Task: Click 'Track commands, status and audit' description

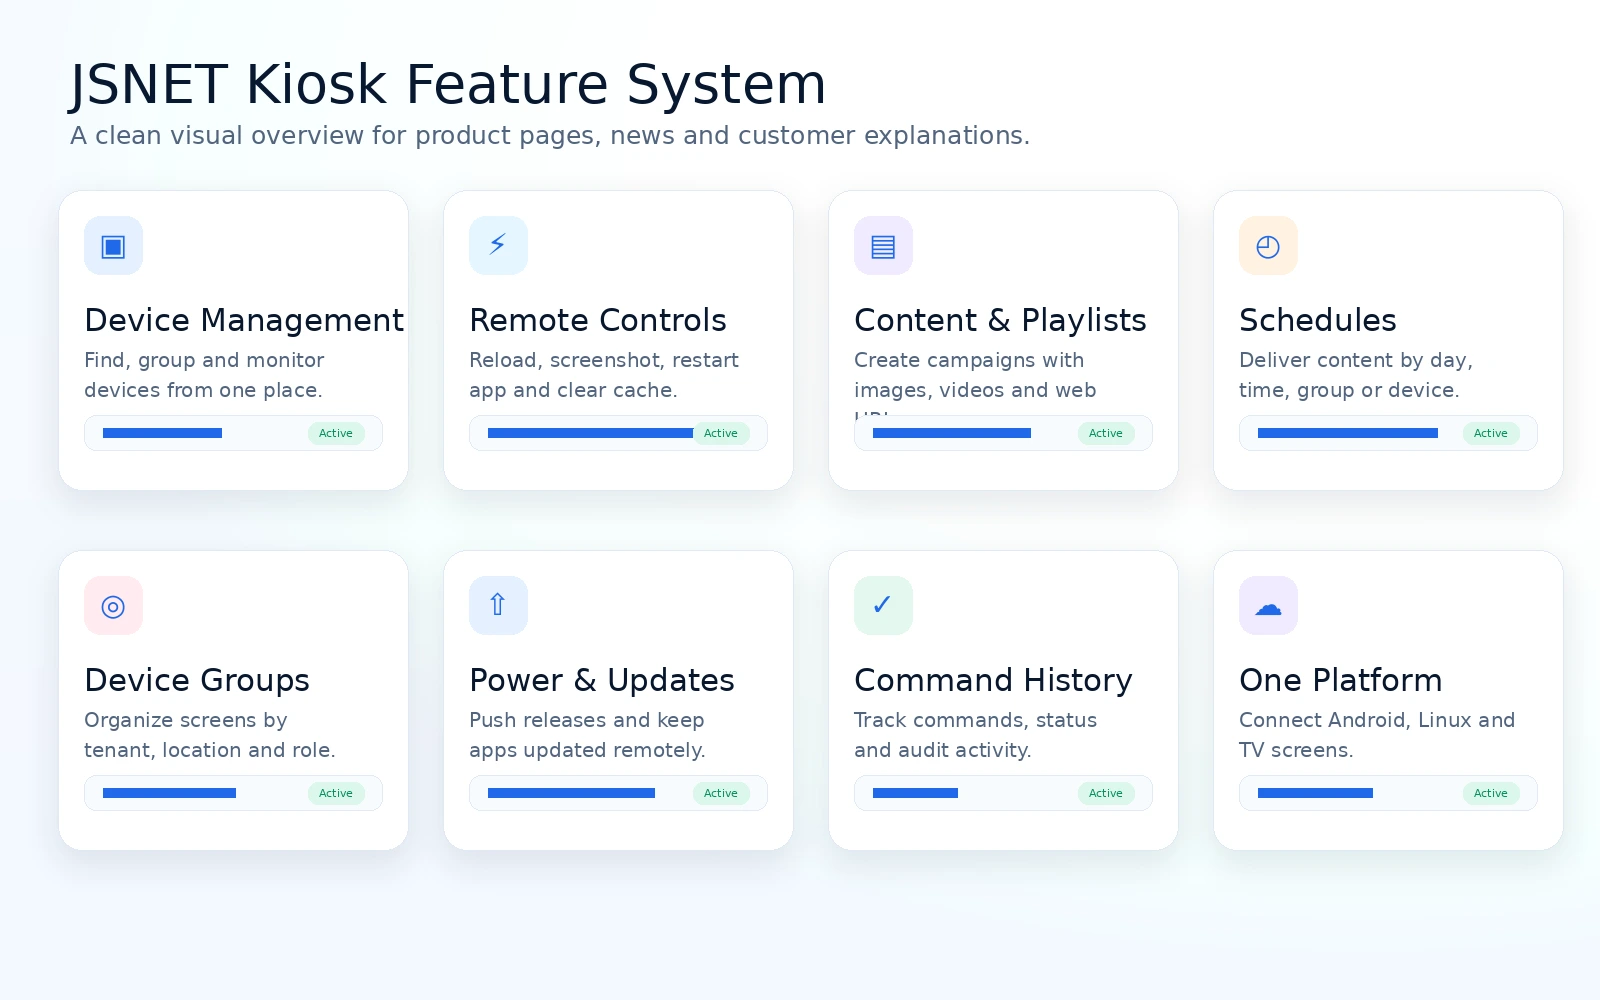Action: click(x=976, y=735)
